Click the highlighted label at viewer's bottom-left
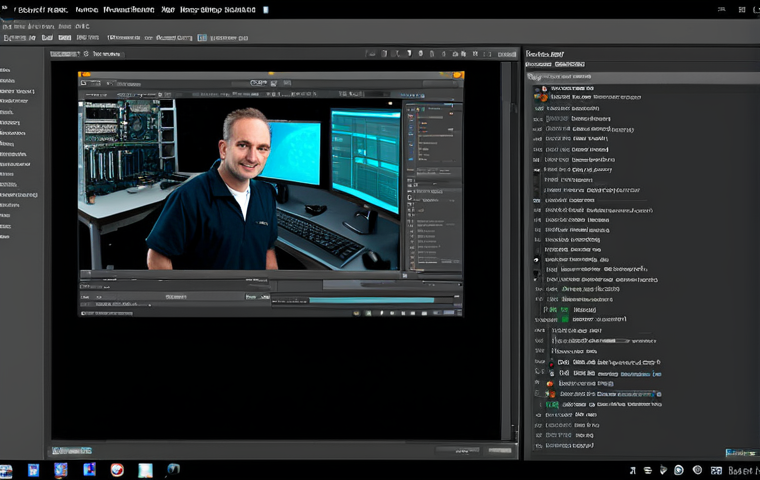The image size is (760, 480). pos(72,451)
